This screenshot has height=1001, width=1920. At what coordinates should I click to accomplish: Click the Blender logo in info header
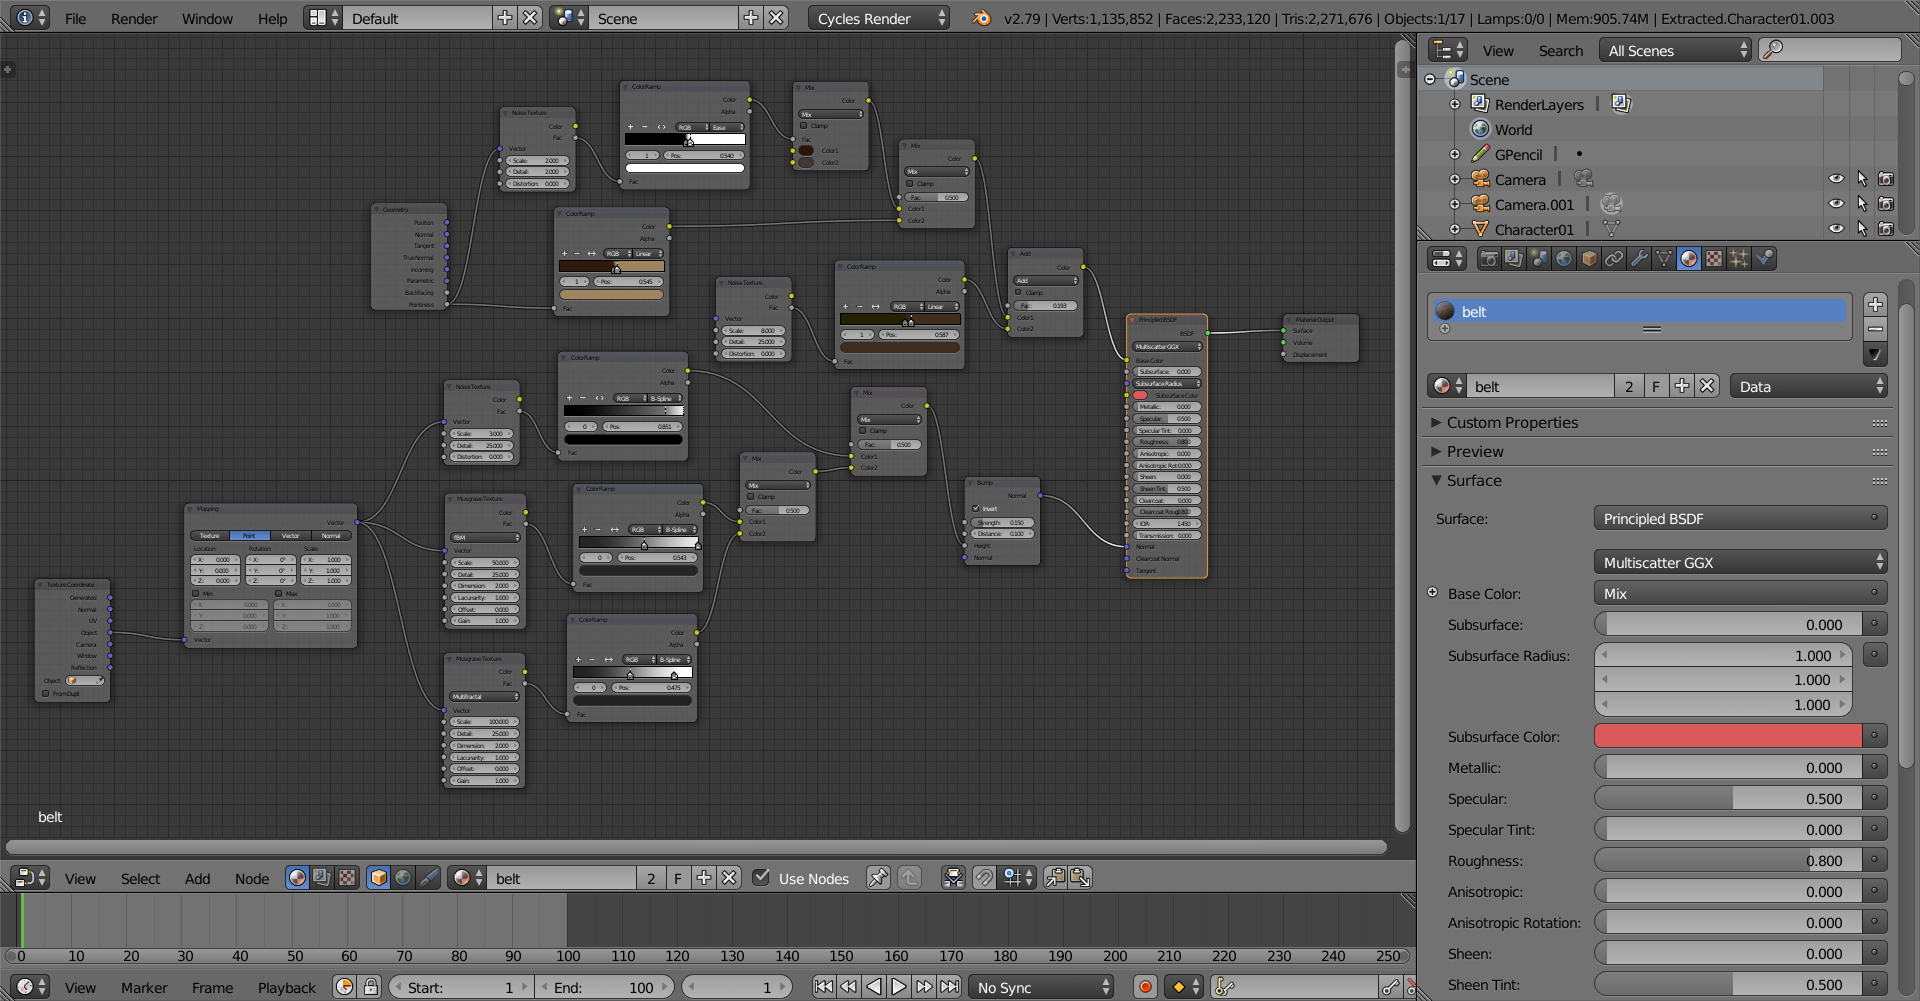click(982, 18)
